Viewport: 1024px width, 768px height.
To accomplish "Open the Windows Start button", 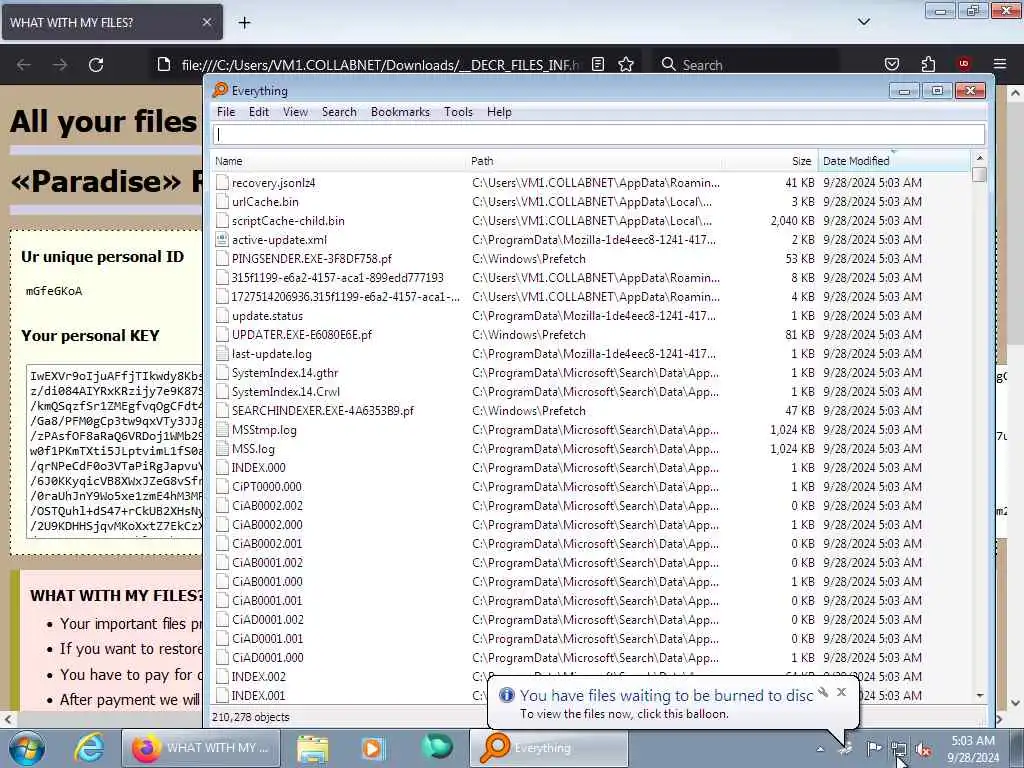I will click(x=26, y=748).
